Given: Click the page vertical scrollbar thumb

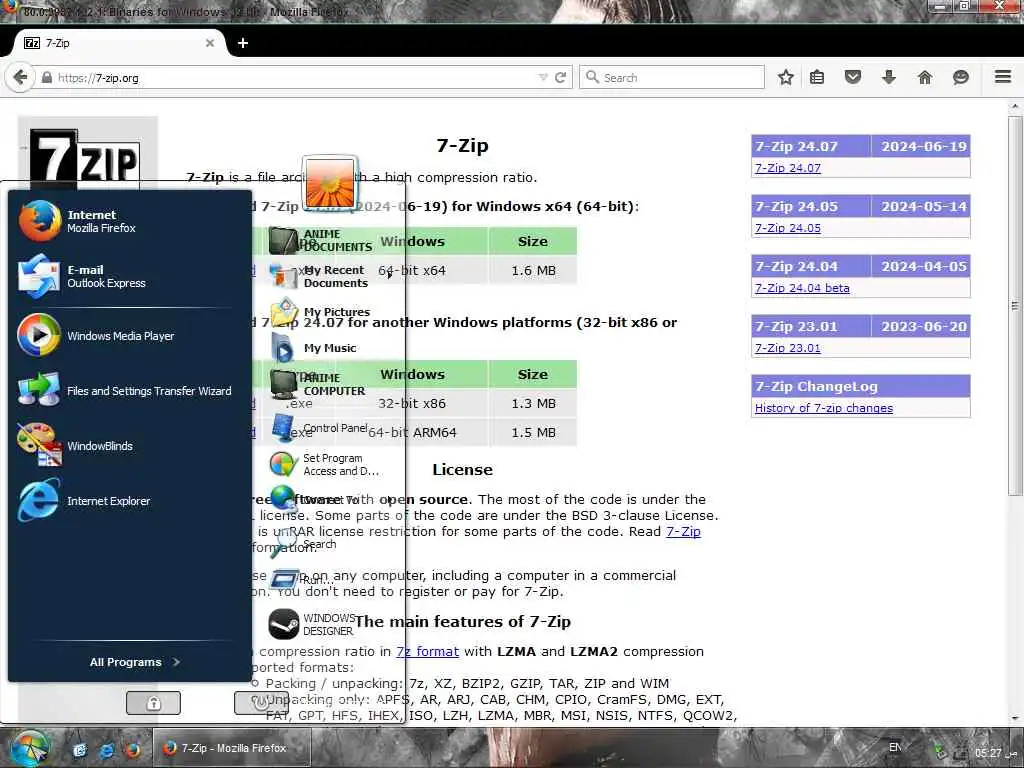Looking at the screenshot, I should point(1014,306).
